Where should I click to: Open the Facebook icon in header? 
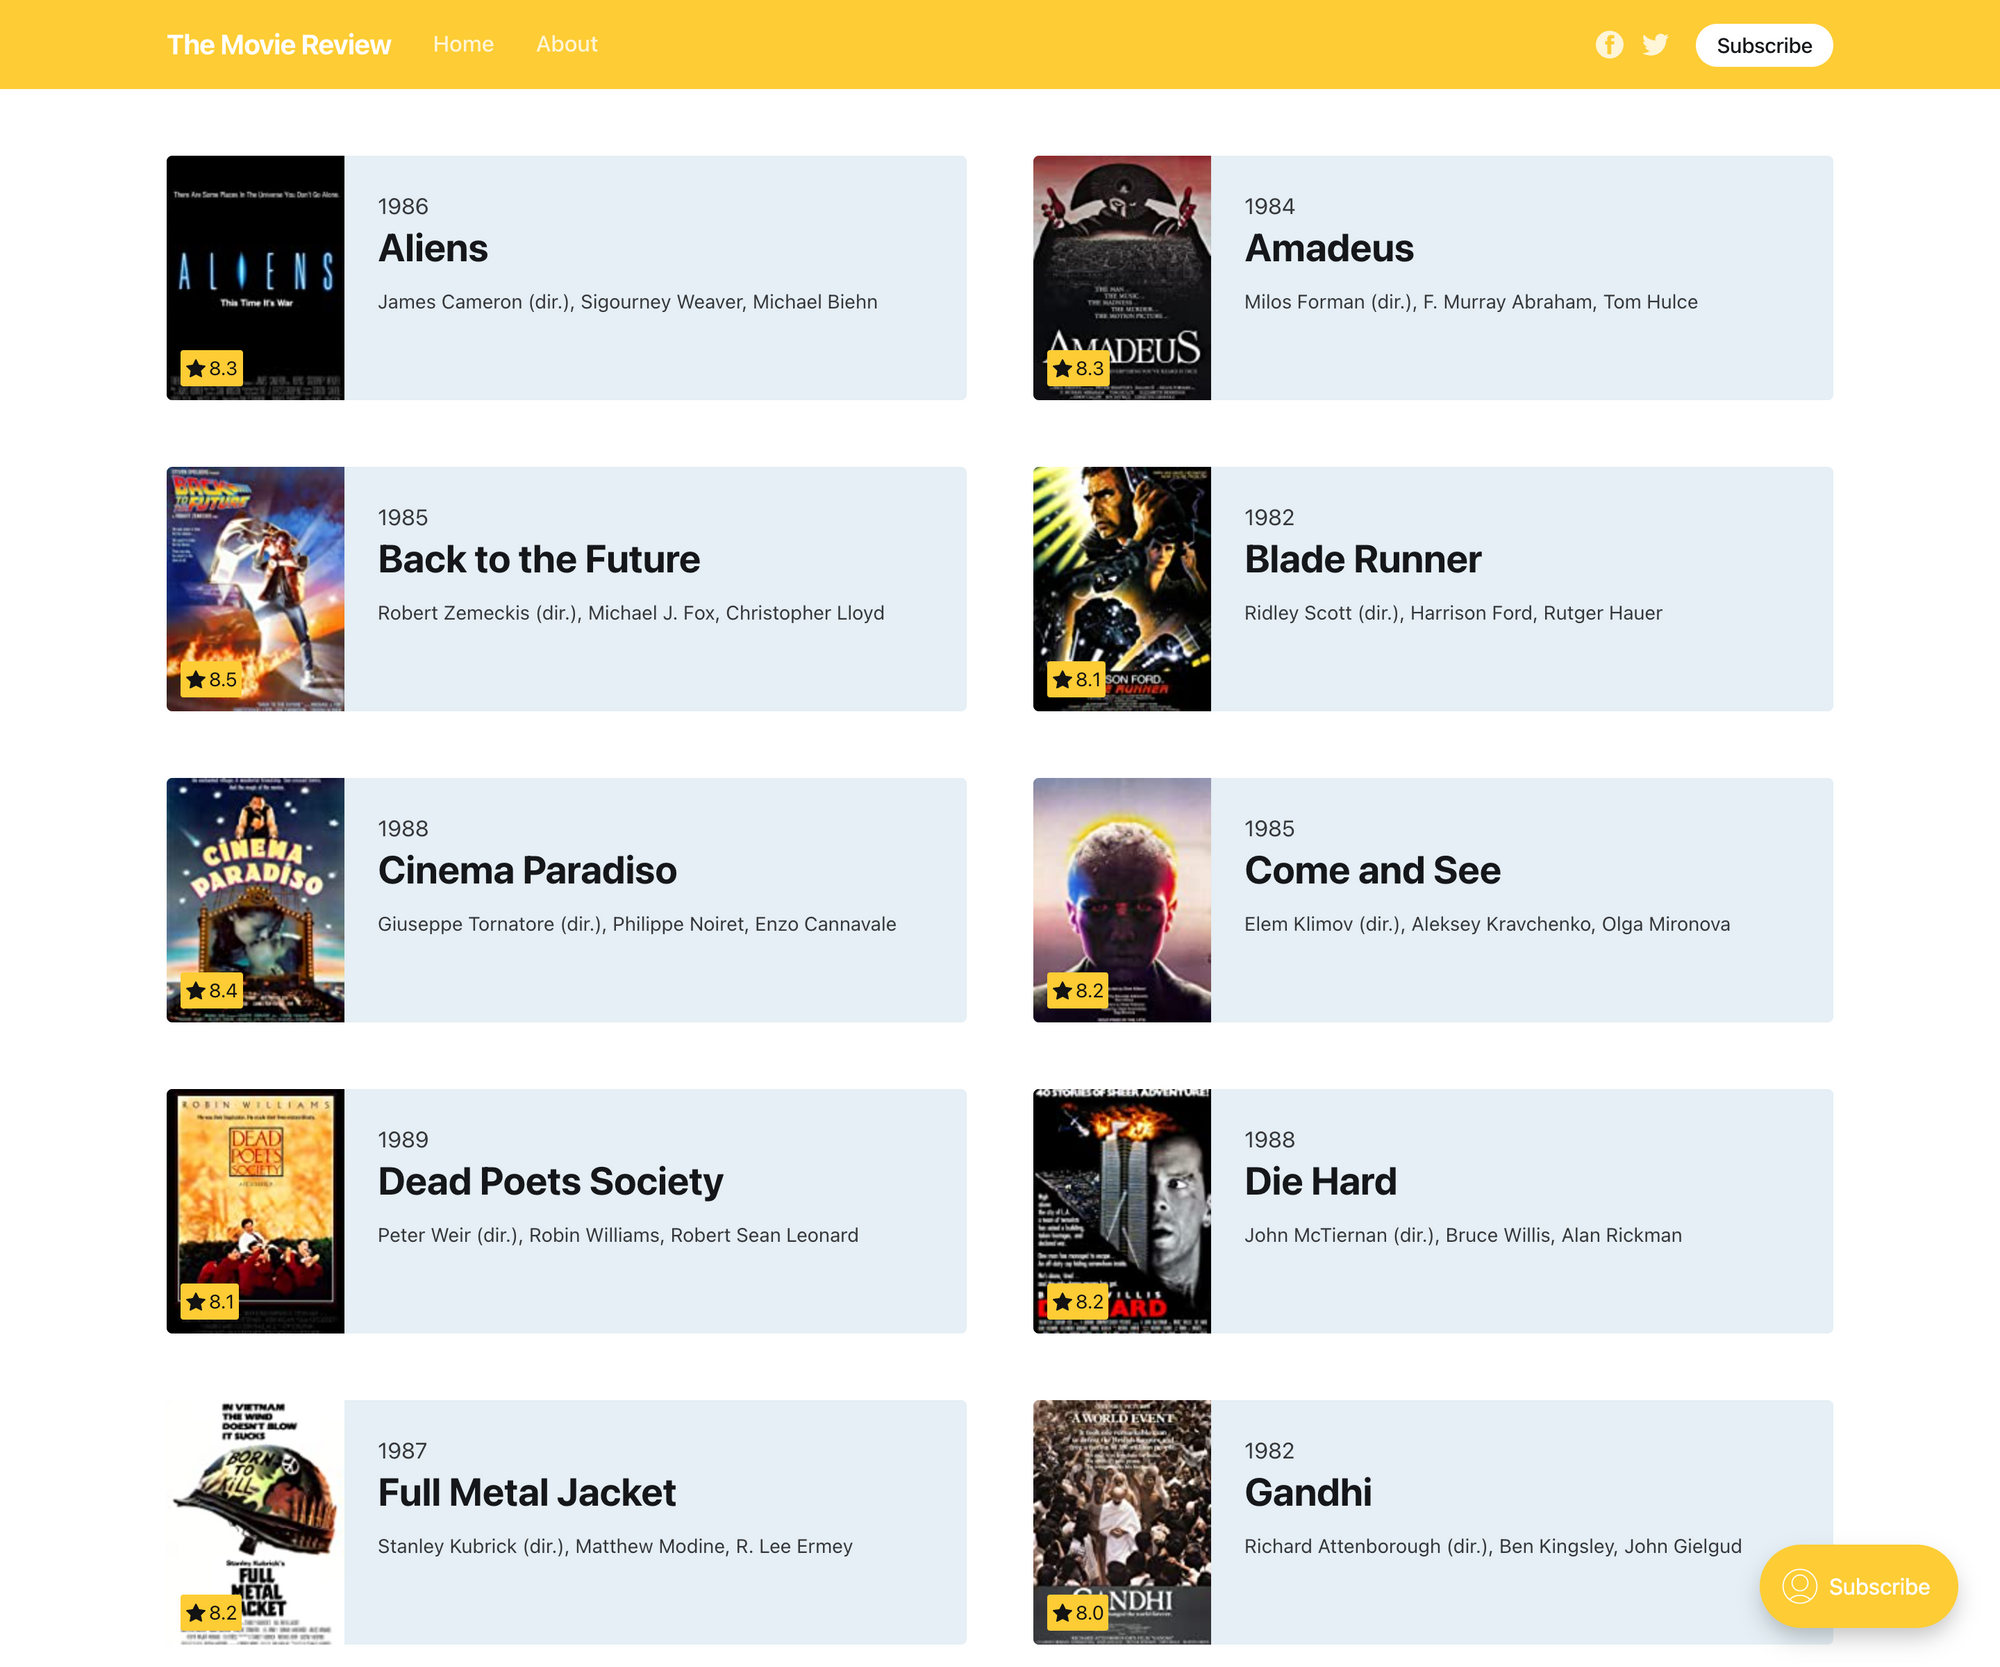click(x=1609, y=45)
